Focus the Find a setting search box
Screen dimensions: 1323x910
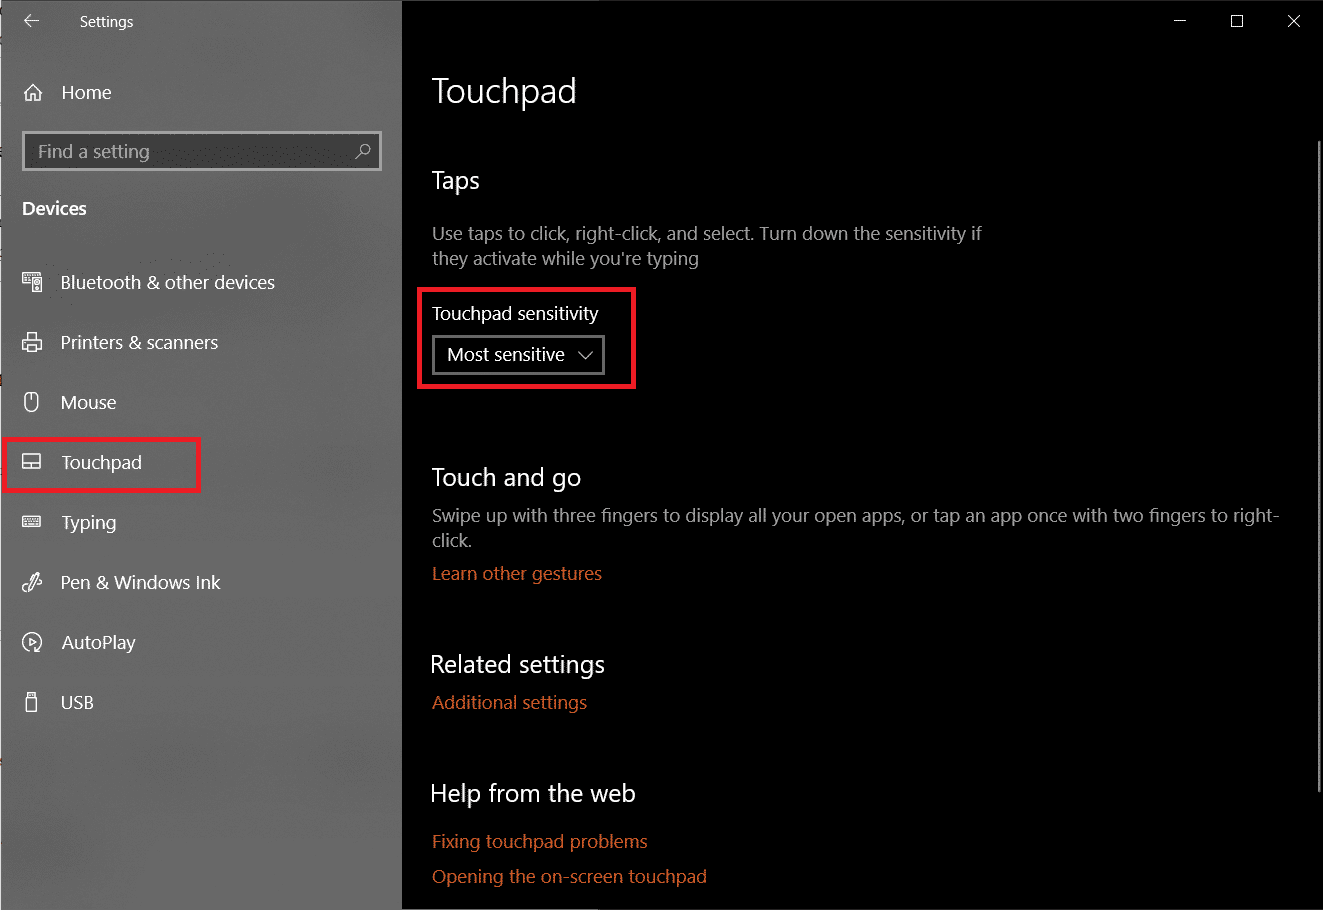coord(190,152)
